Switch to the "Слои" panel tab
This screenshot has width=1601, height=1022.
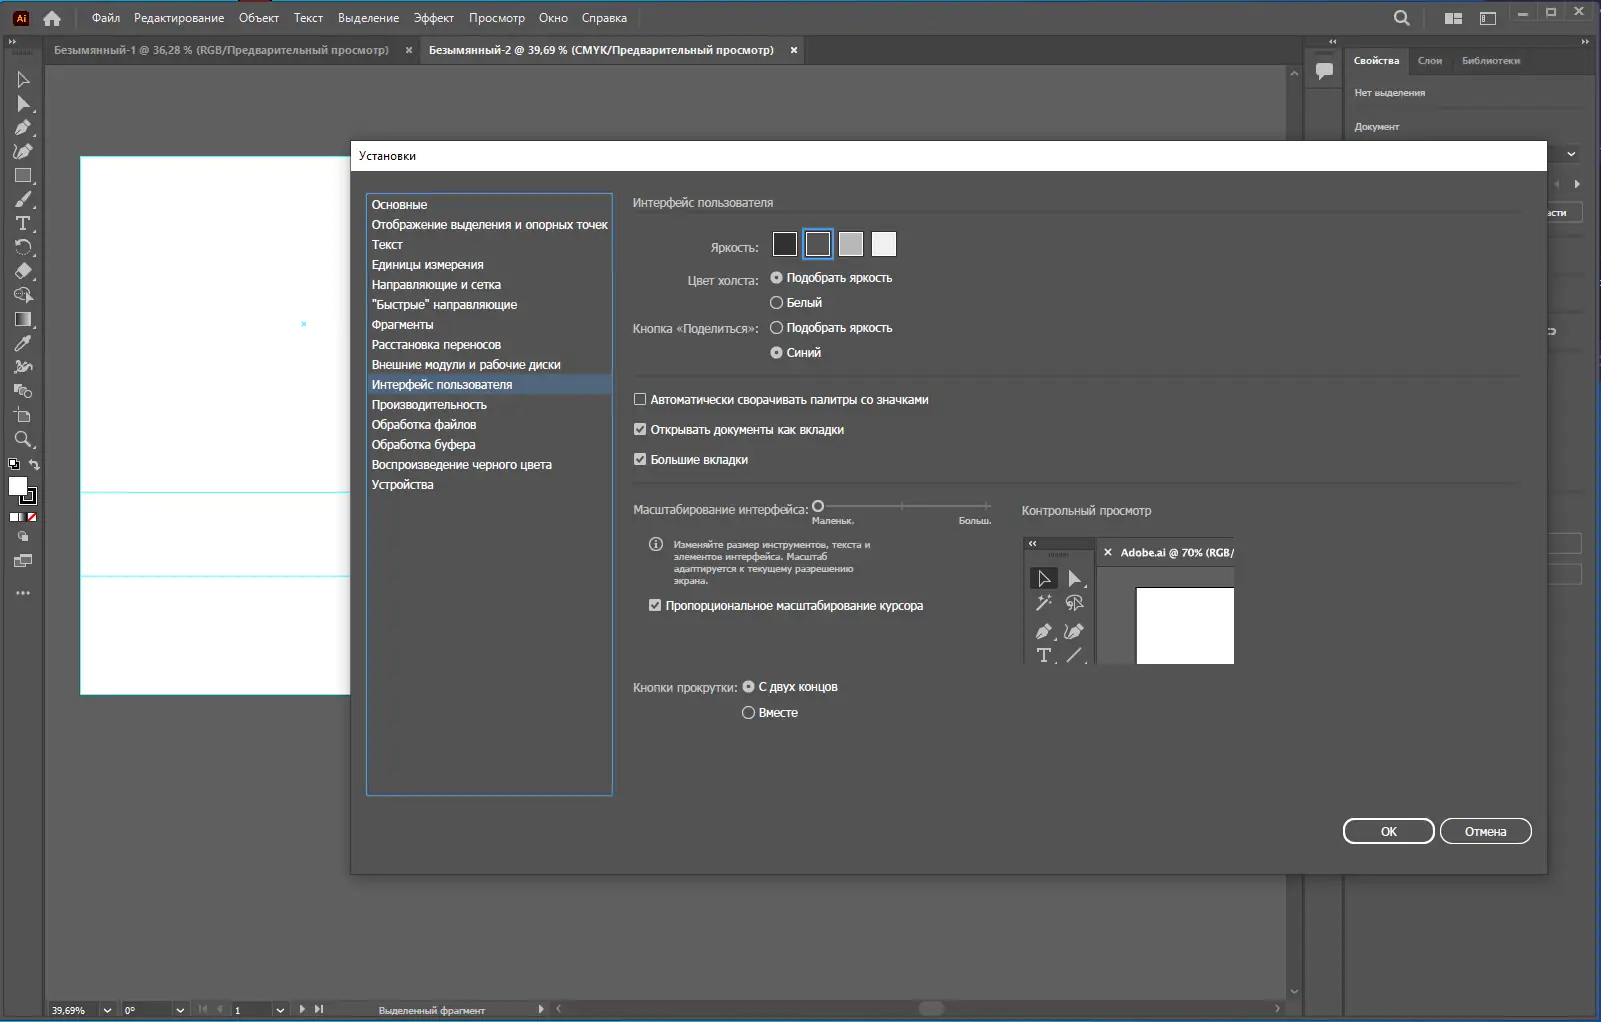[x=1430, y=61]
